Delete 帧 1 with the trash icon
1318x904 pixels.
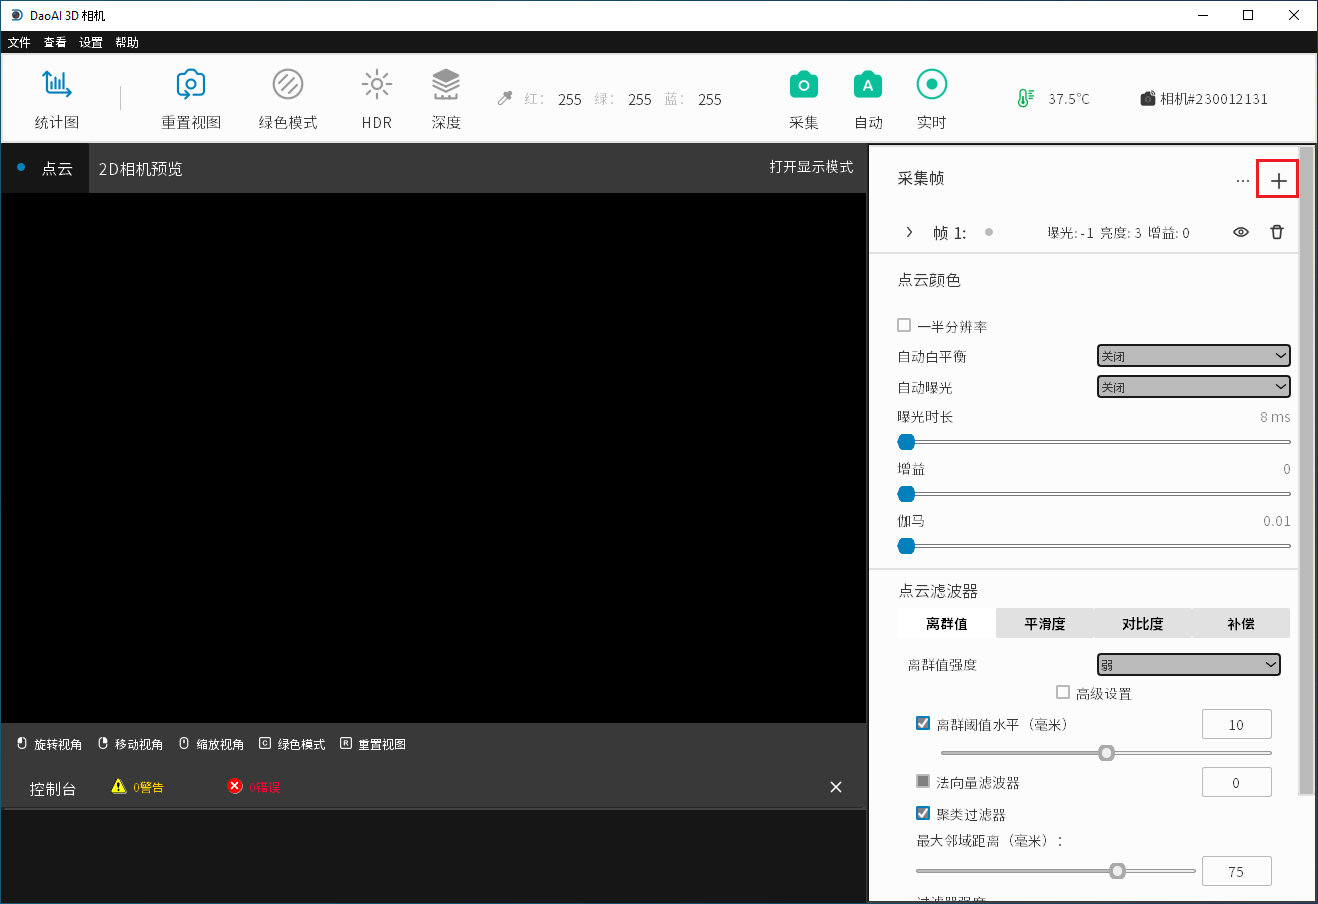pyautogui.click(x=1277, y=232)
